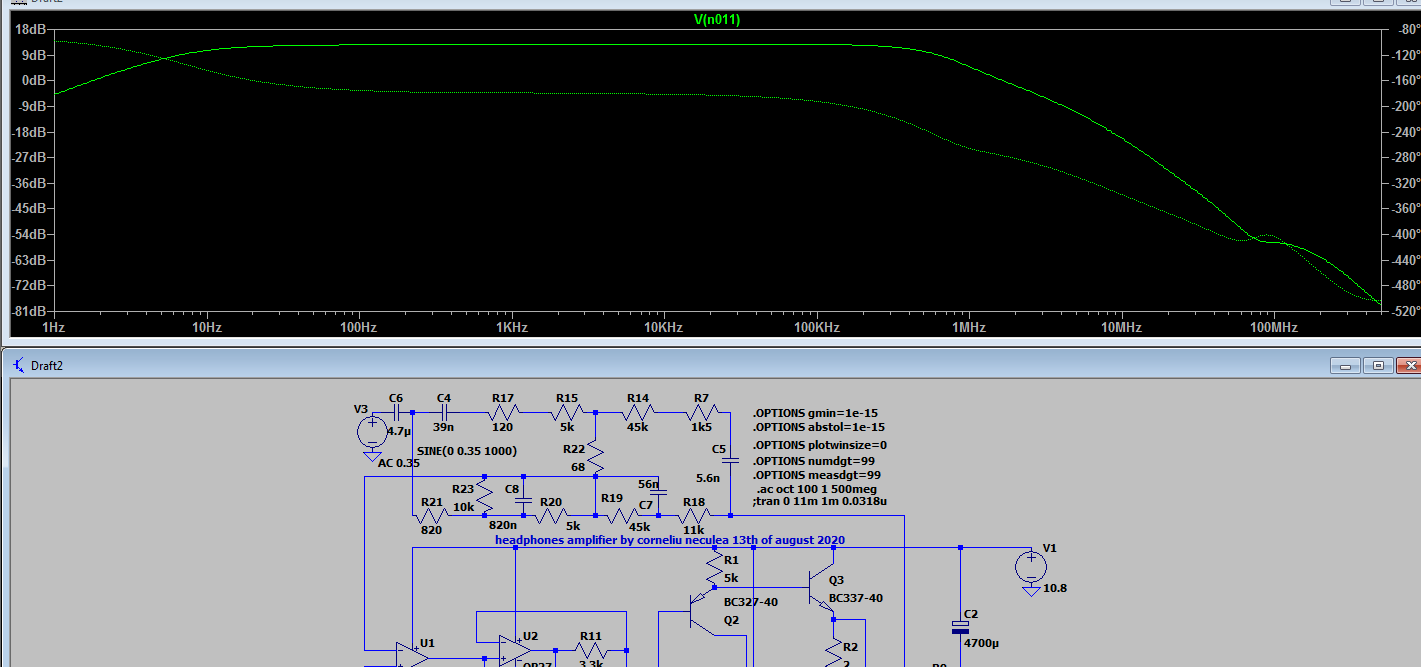Select resistor R18 symbol

695,516
